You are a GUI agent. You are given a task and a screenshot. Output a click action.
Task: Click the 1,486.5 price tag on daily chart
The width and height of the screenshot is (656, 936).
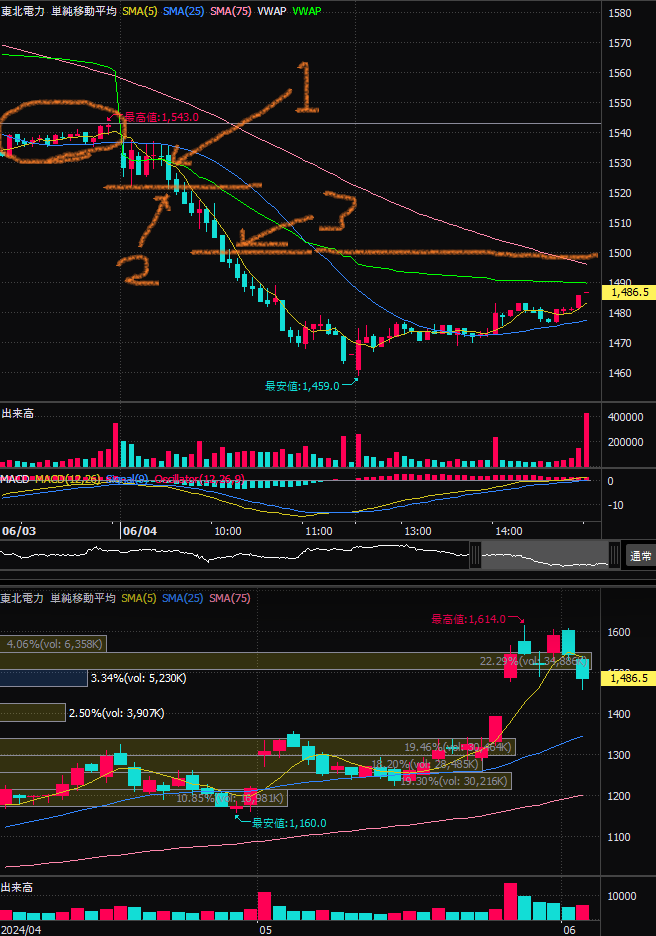click(x=629, y=678)
